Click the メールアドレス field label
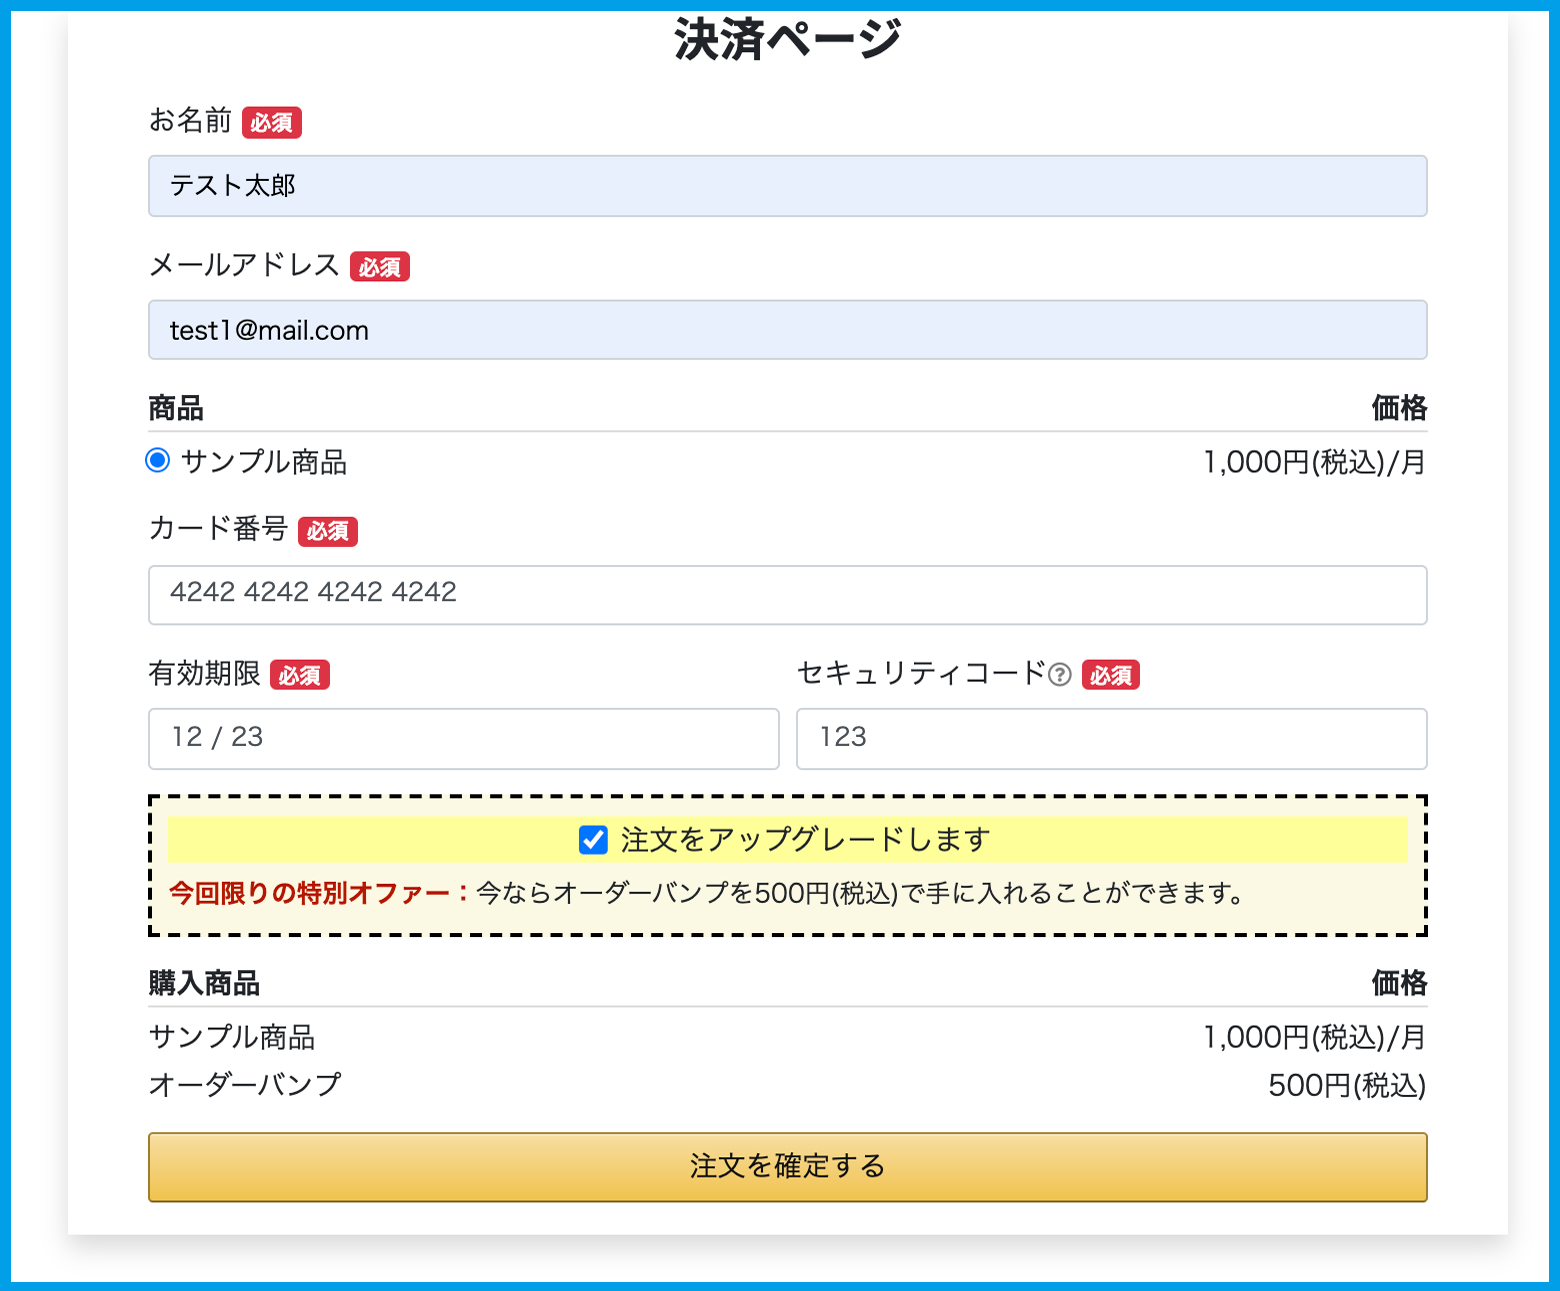This screenshot has width=1560, height=1291. (x=244, y=265)
